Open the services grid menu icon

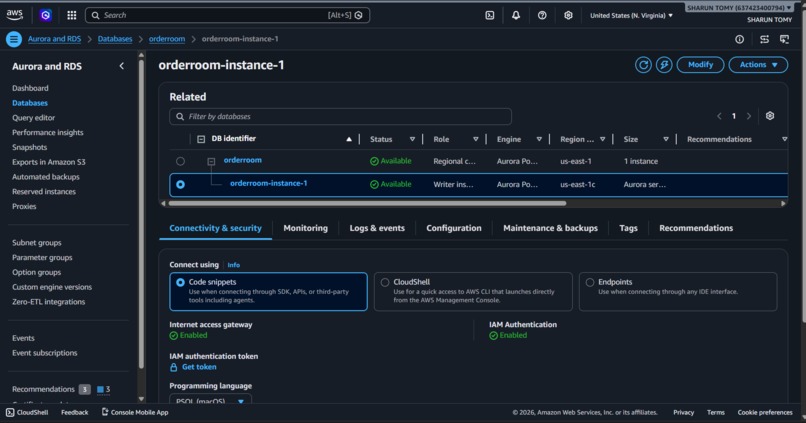tap(71, 15)
